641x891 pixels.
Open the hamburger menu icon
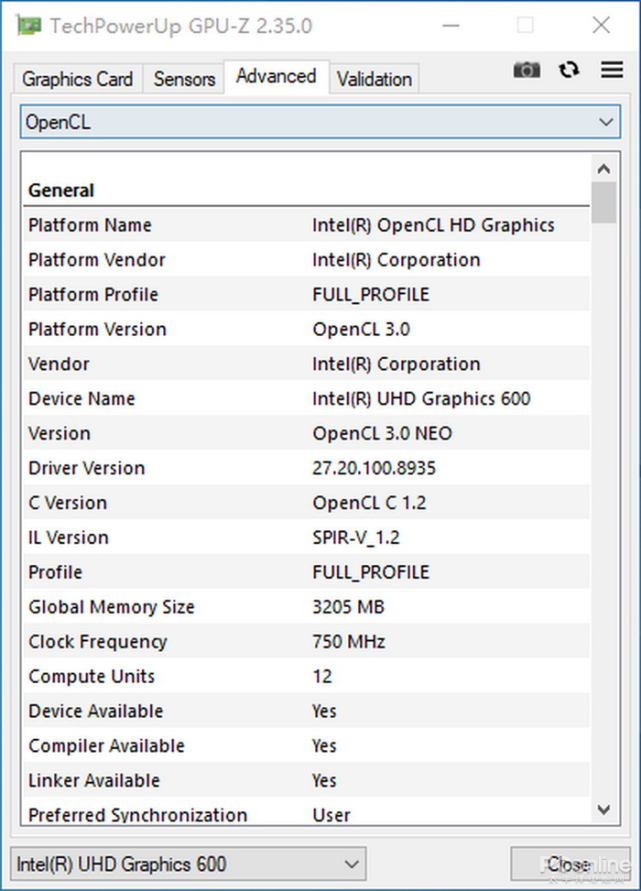[611, 70]
